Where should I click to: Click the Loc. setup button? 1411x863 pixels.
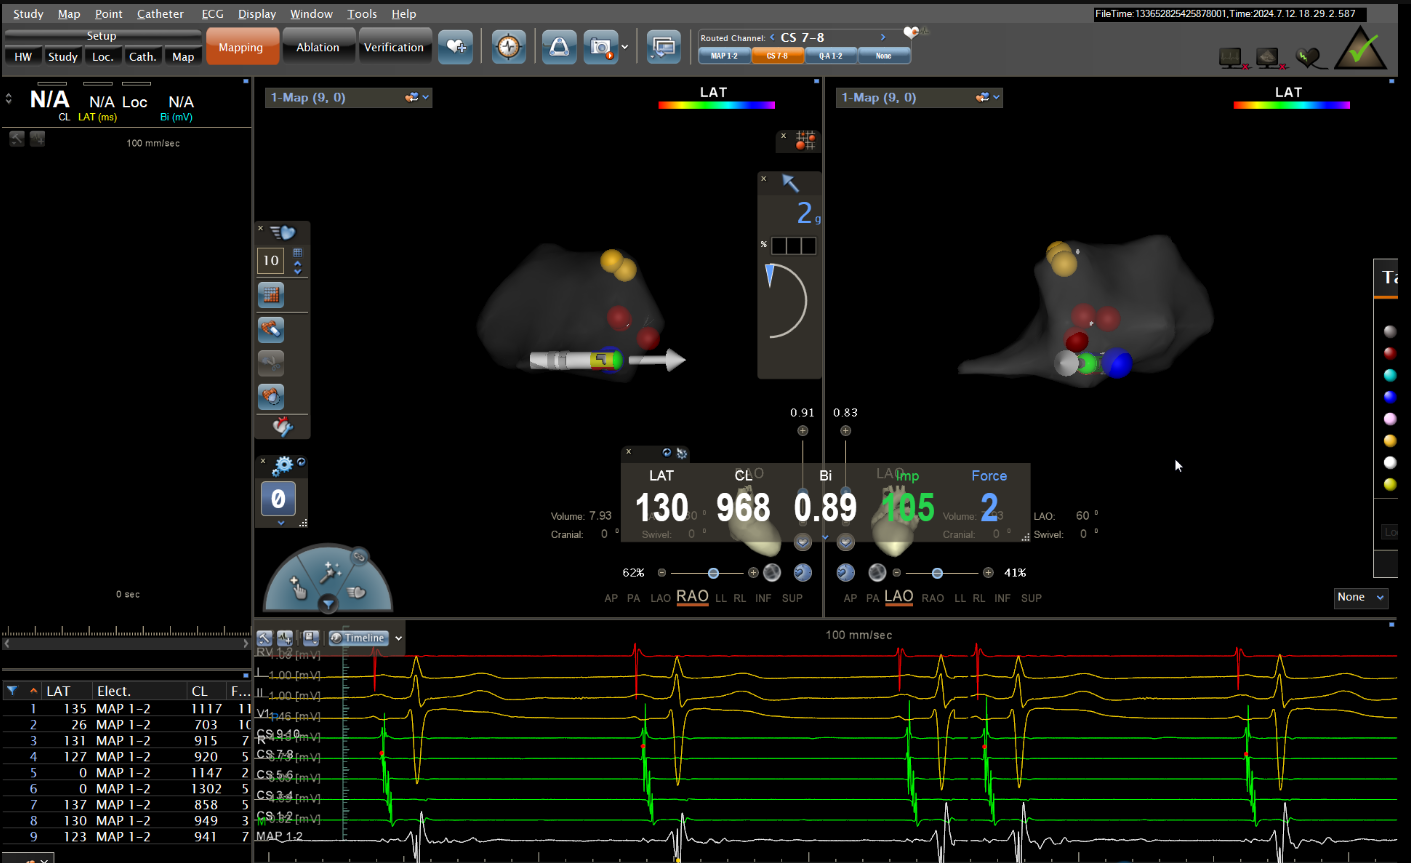[103, 57]
